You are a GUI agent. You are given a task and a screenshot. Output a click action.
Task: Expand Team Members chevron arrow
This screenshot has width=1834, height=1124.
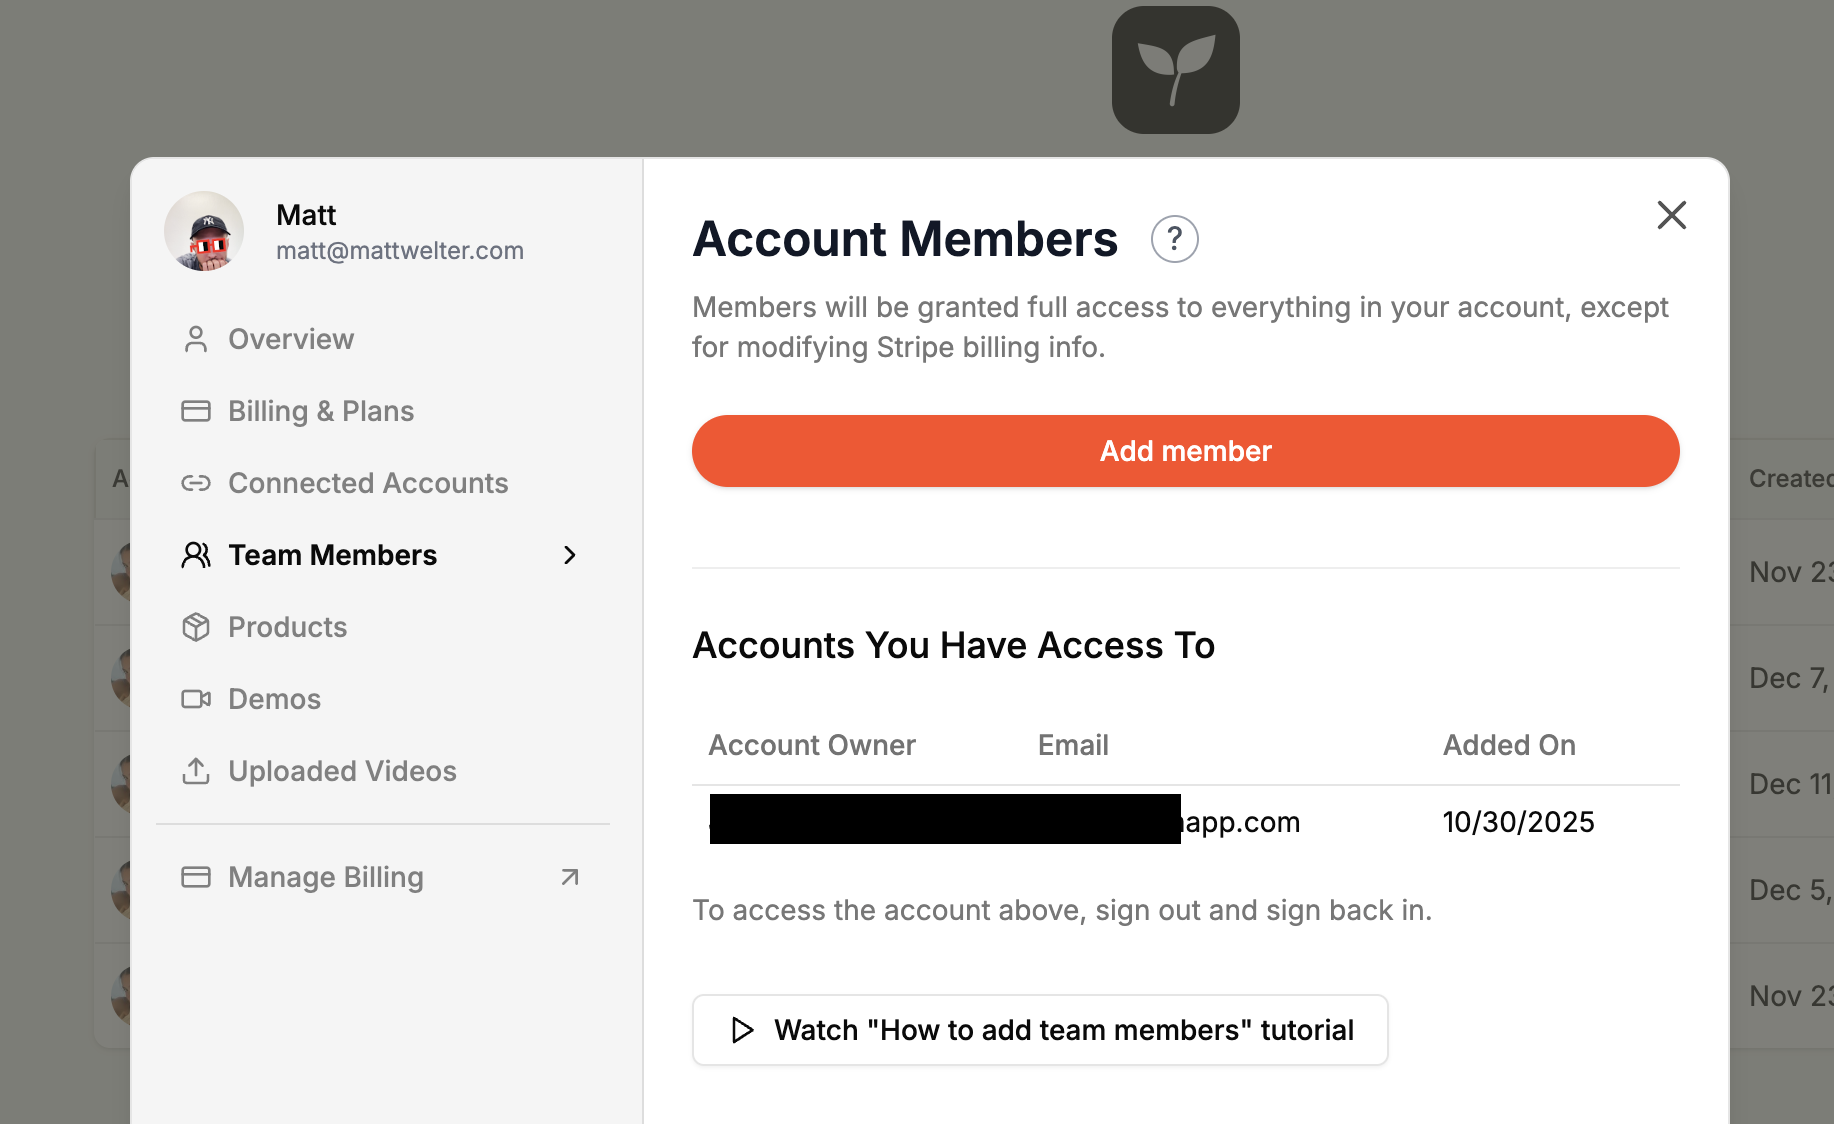[570, 555]
